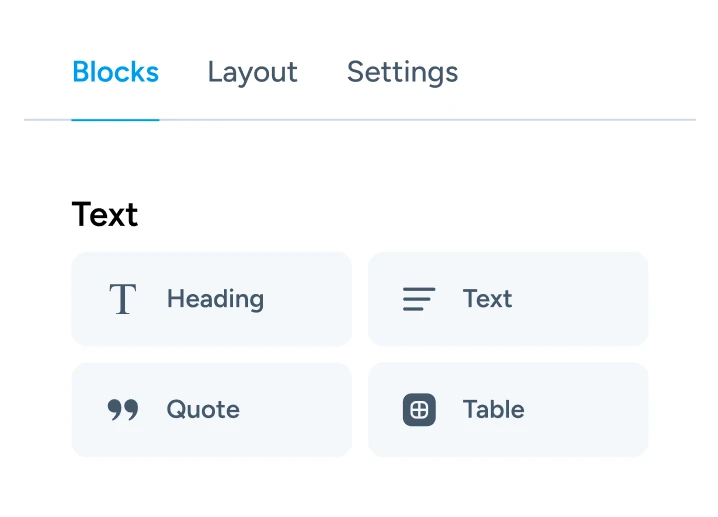Image resolution: width=718 pixels, height=517 pixels.
Task: Click the "Text" label inside the Text block
Action: point(487,299)
